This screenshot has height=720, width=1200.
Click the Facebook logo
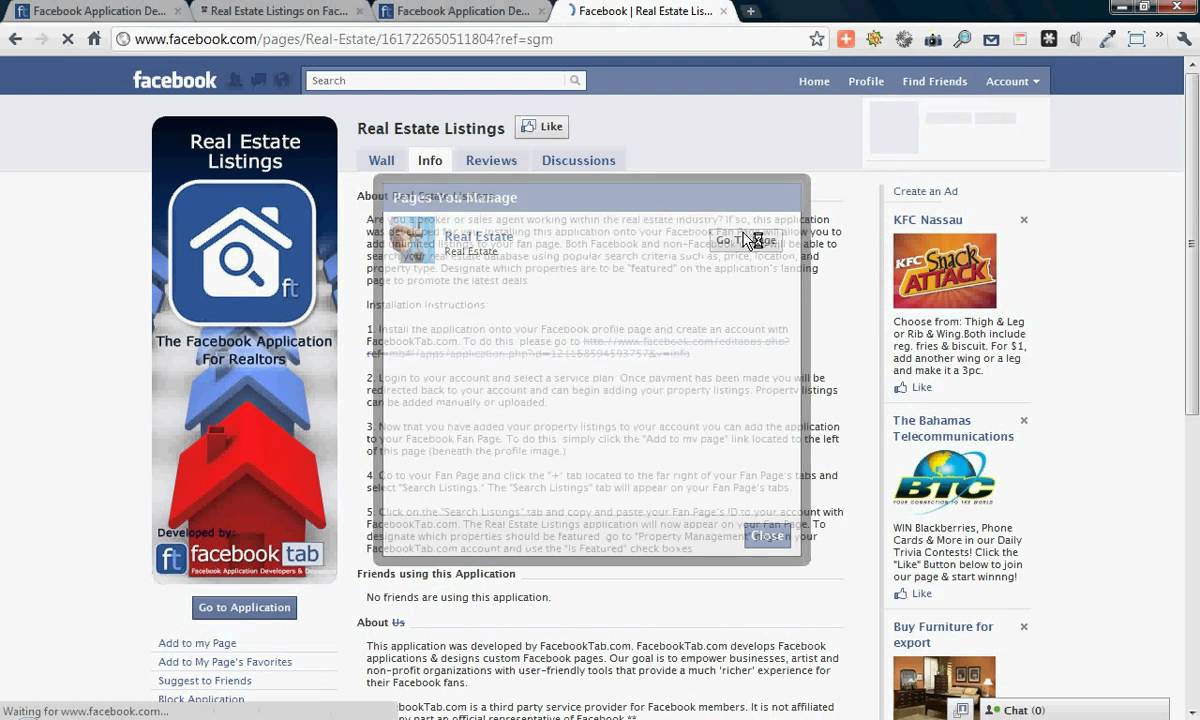[175, 80]
